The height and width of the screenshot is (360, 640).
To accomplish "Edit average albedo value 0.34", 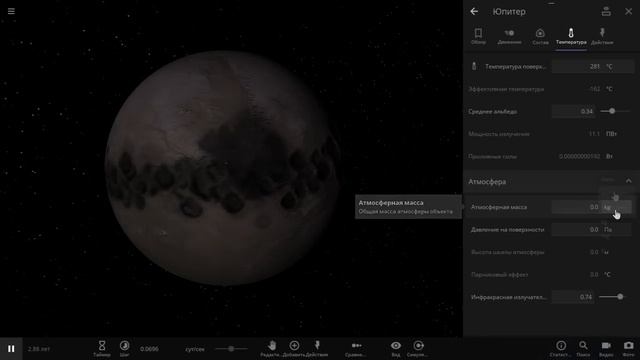I will pos(573,111).
